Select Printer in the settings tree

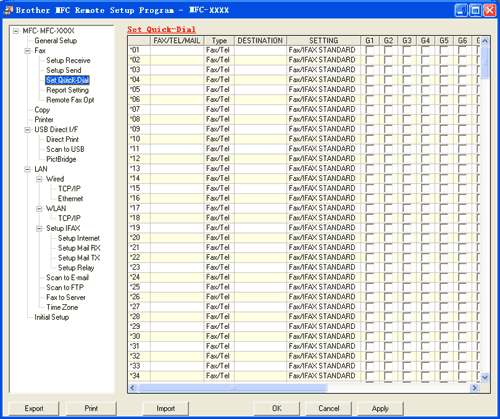pos(44,120)
